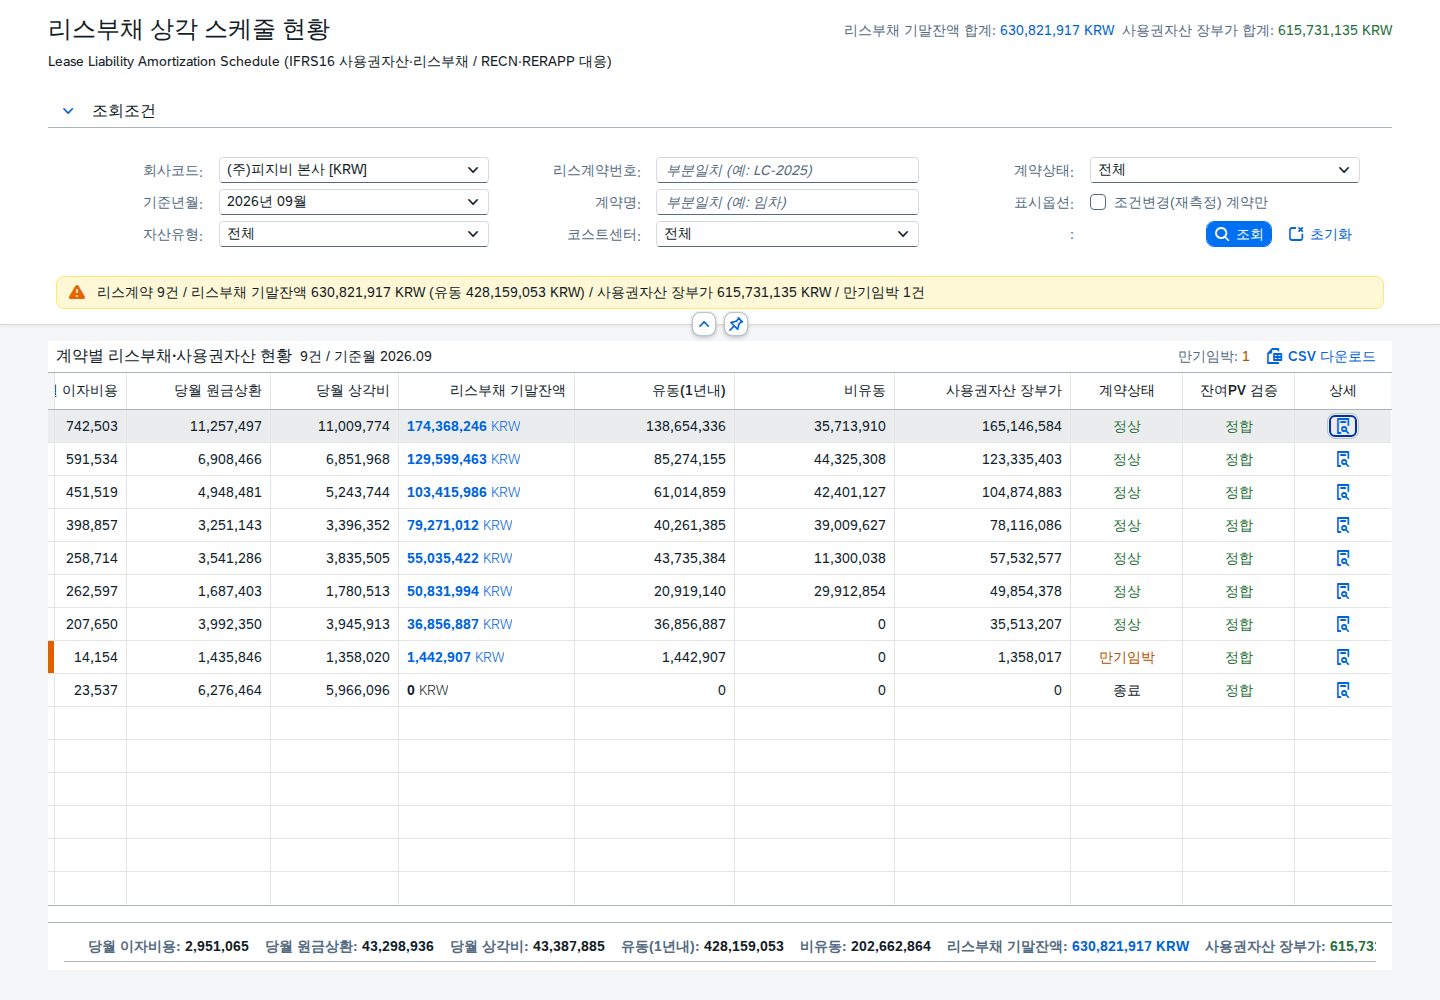The height and width of the screenshot is (1000, 1440).
Task: Click header total 615,731,135 KRW
Action: 1335,30
